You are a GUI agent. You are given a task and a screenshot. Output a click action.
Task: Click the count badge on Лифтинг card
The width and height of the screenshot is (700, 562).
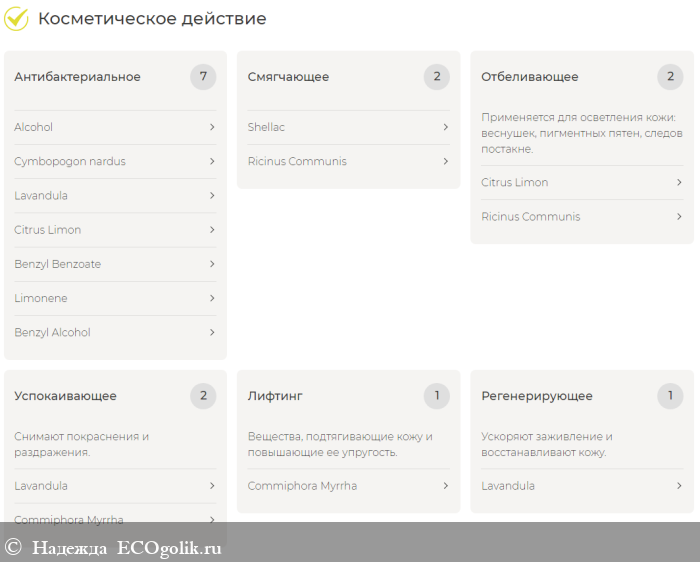pyautogui.click(x=436, y=396)
